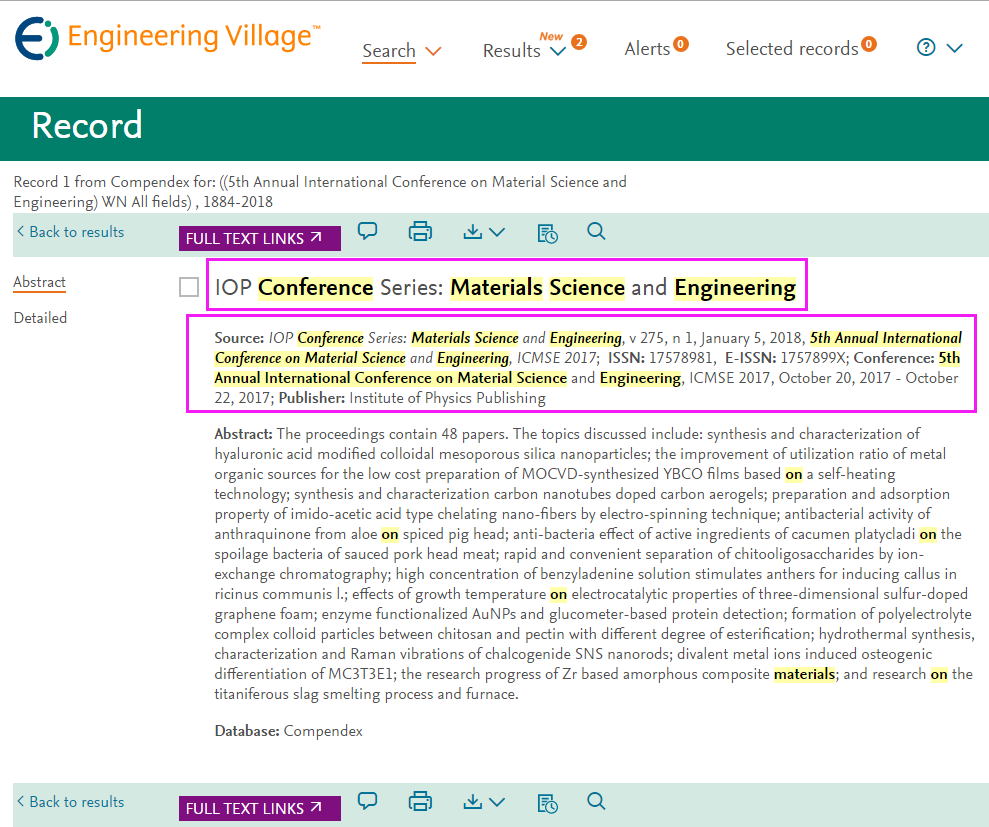
Task: Expand the top download options chevron
Action: pos(497,233)
